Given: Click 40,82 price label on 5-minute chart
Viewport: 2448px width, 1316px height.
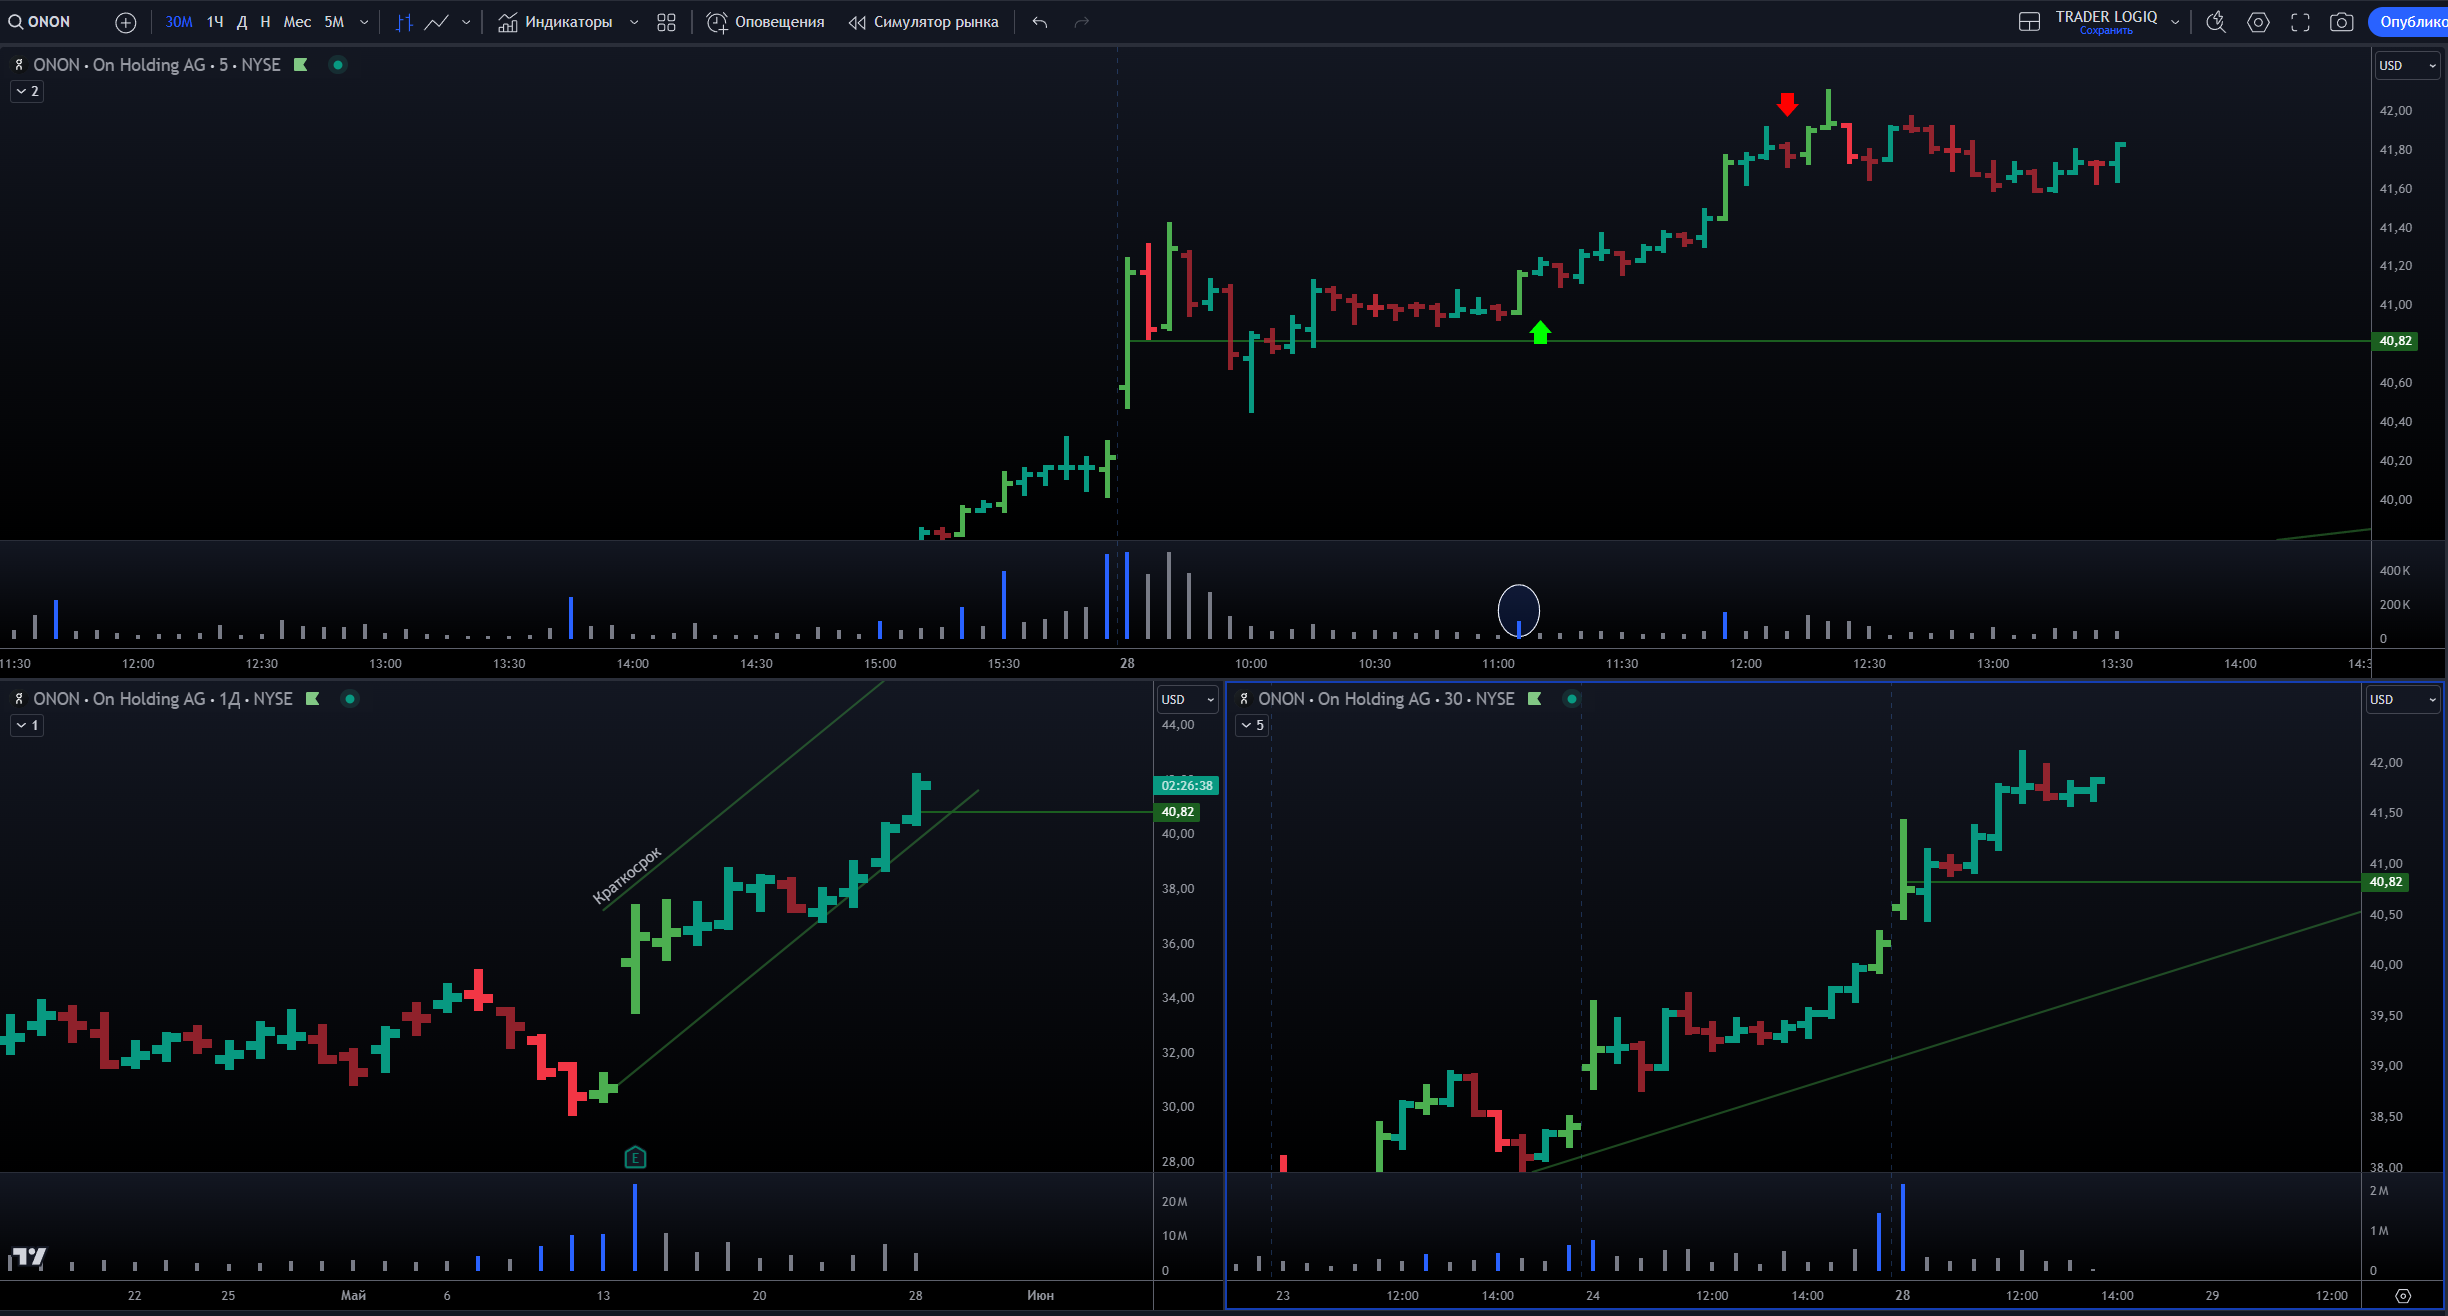Looking at the screenshot, I should pos(2395,341).
